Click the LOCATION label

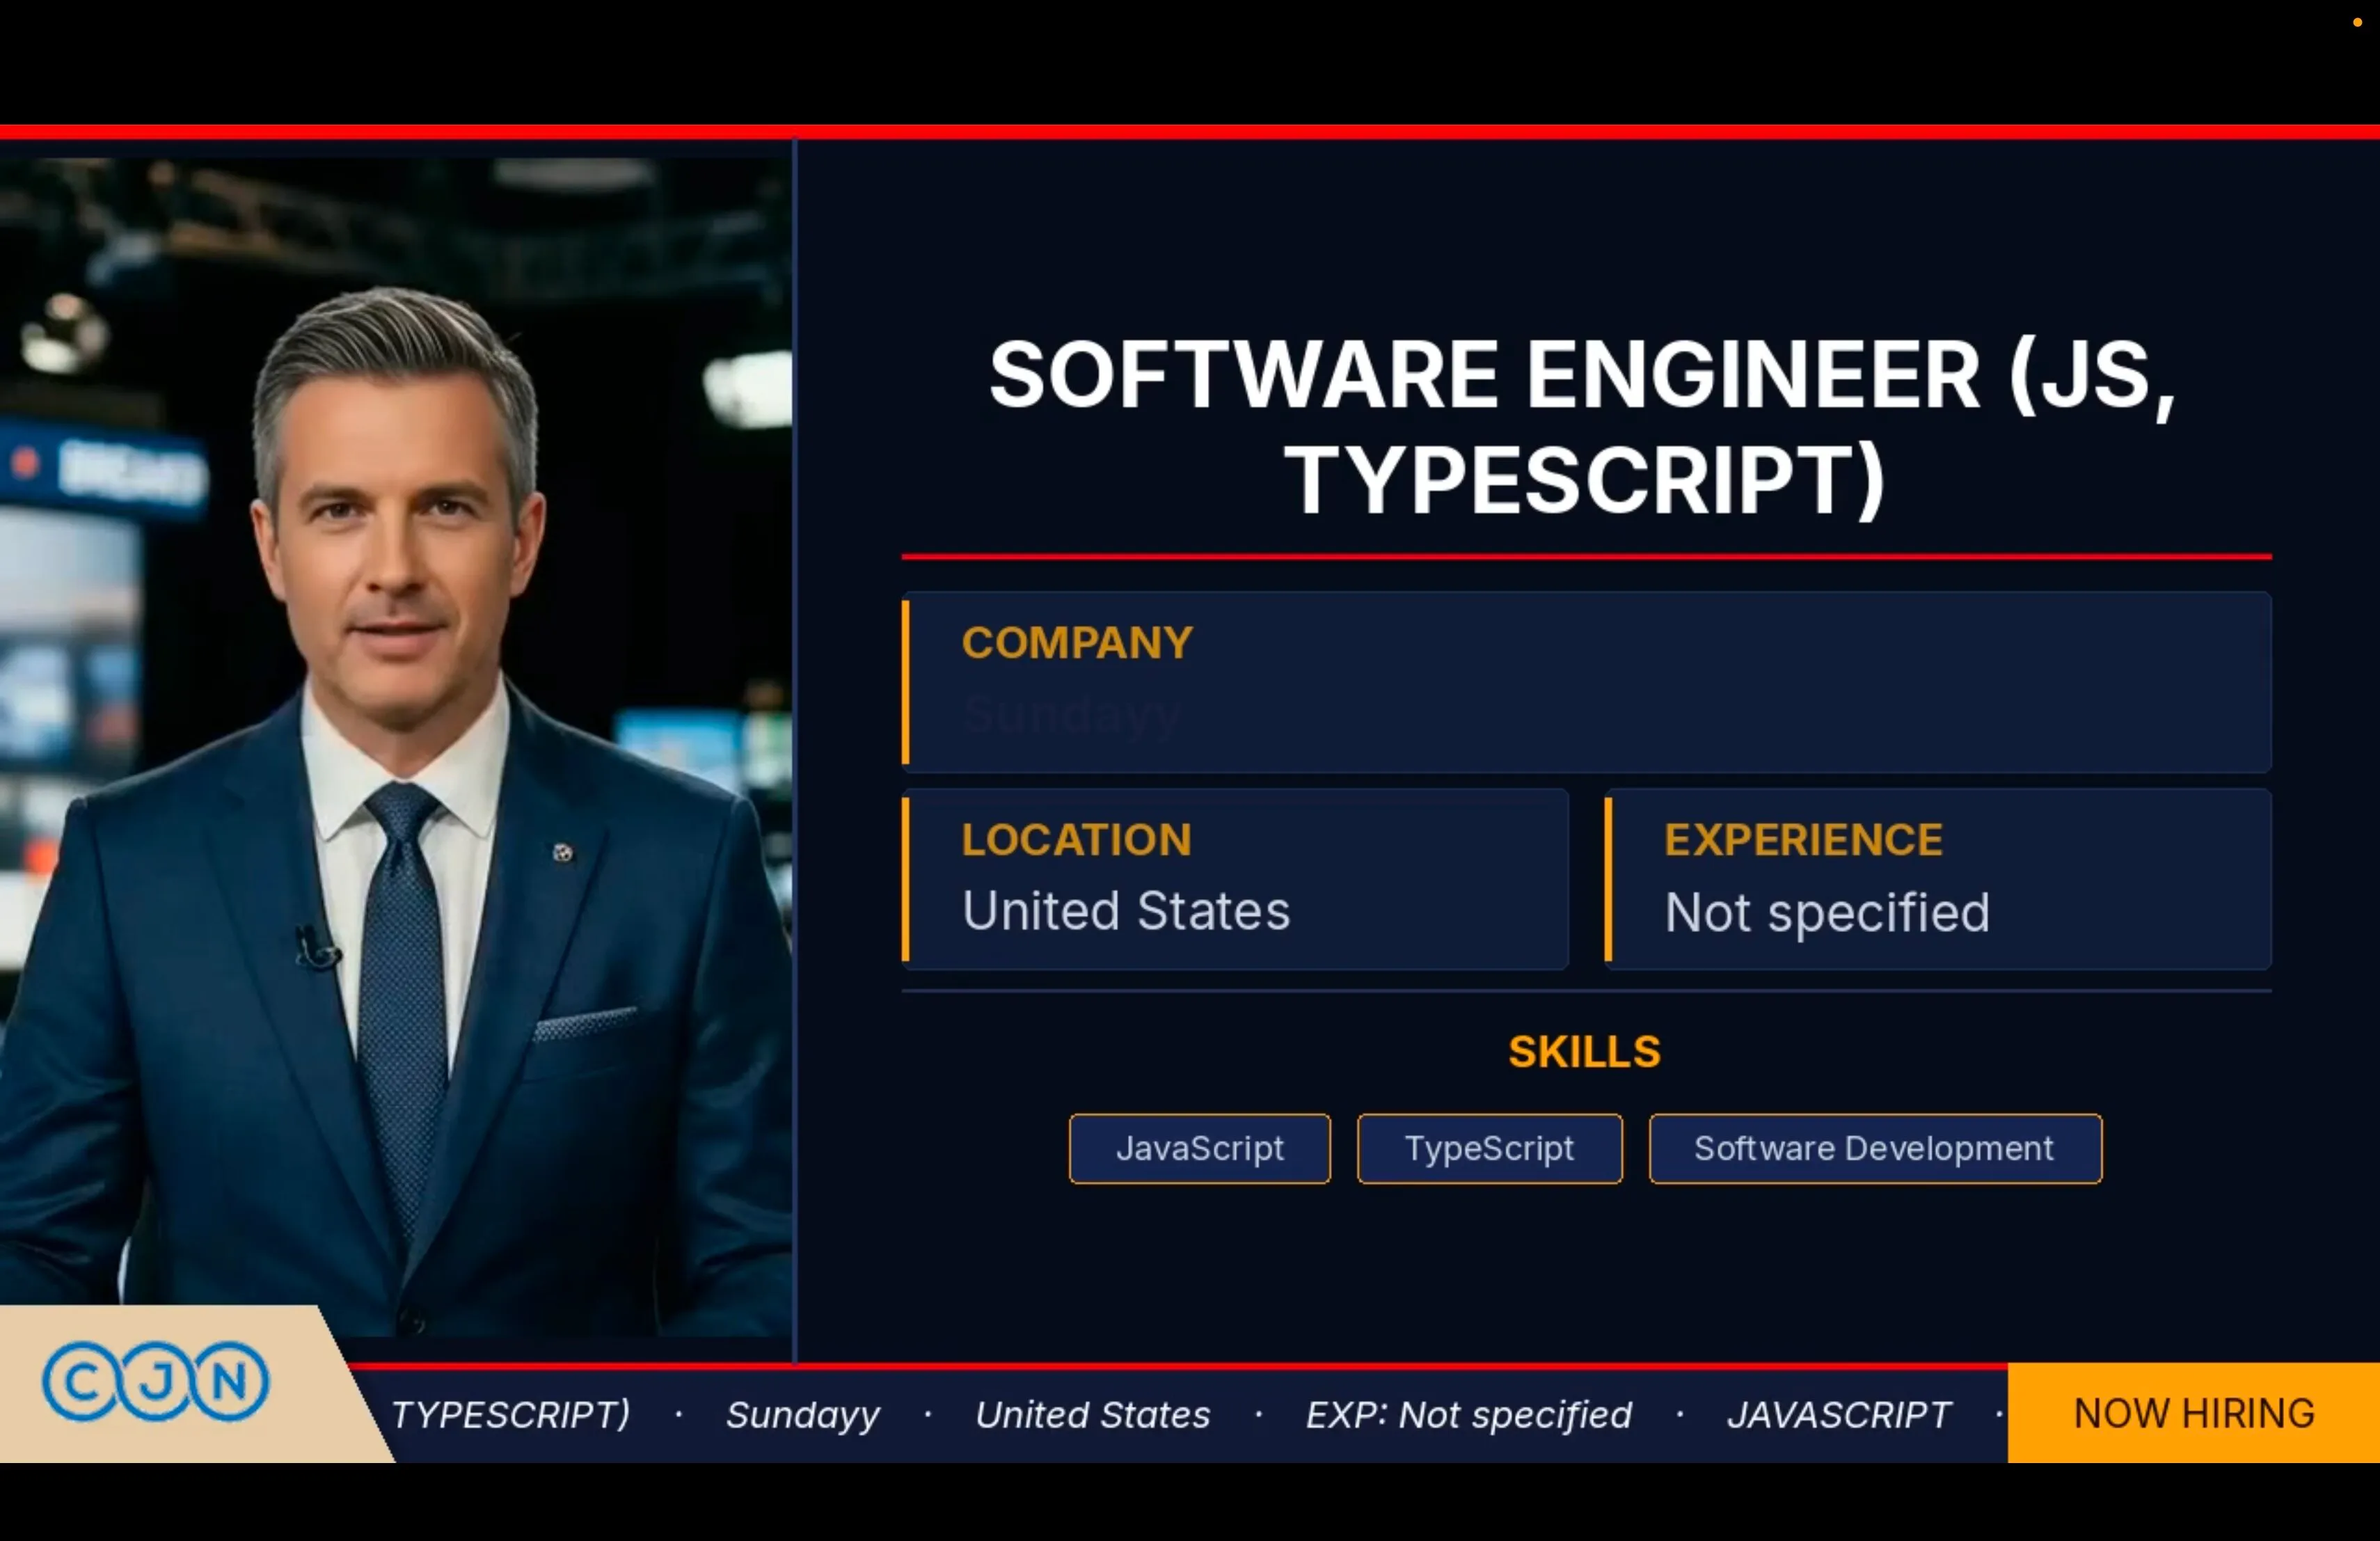click(1076, 839)
